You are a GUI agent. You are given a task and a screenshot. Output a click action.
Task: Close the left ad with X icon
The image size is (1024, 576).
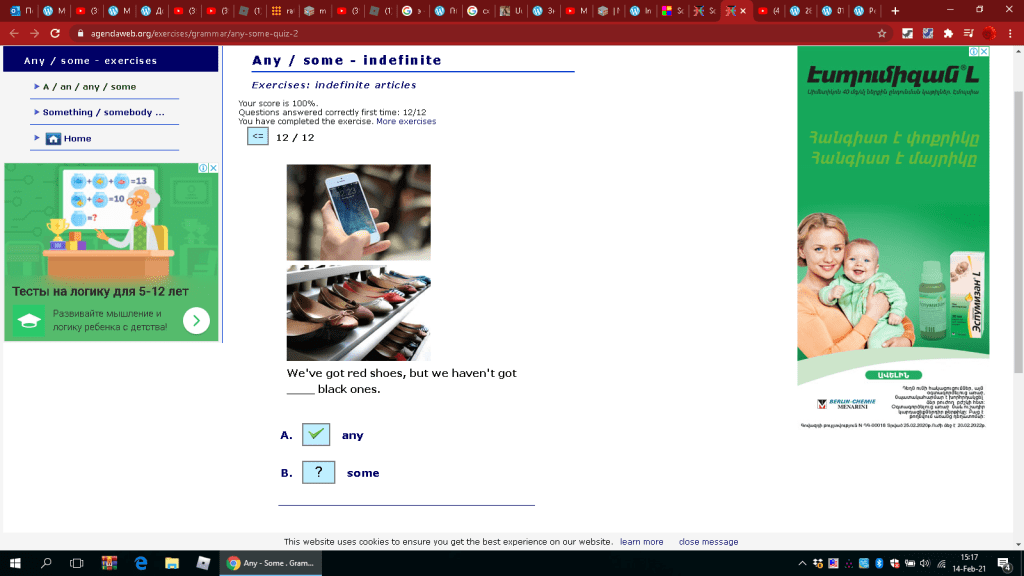(213, 169)
